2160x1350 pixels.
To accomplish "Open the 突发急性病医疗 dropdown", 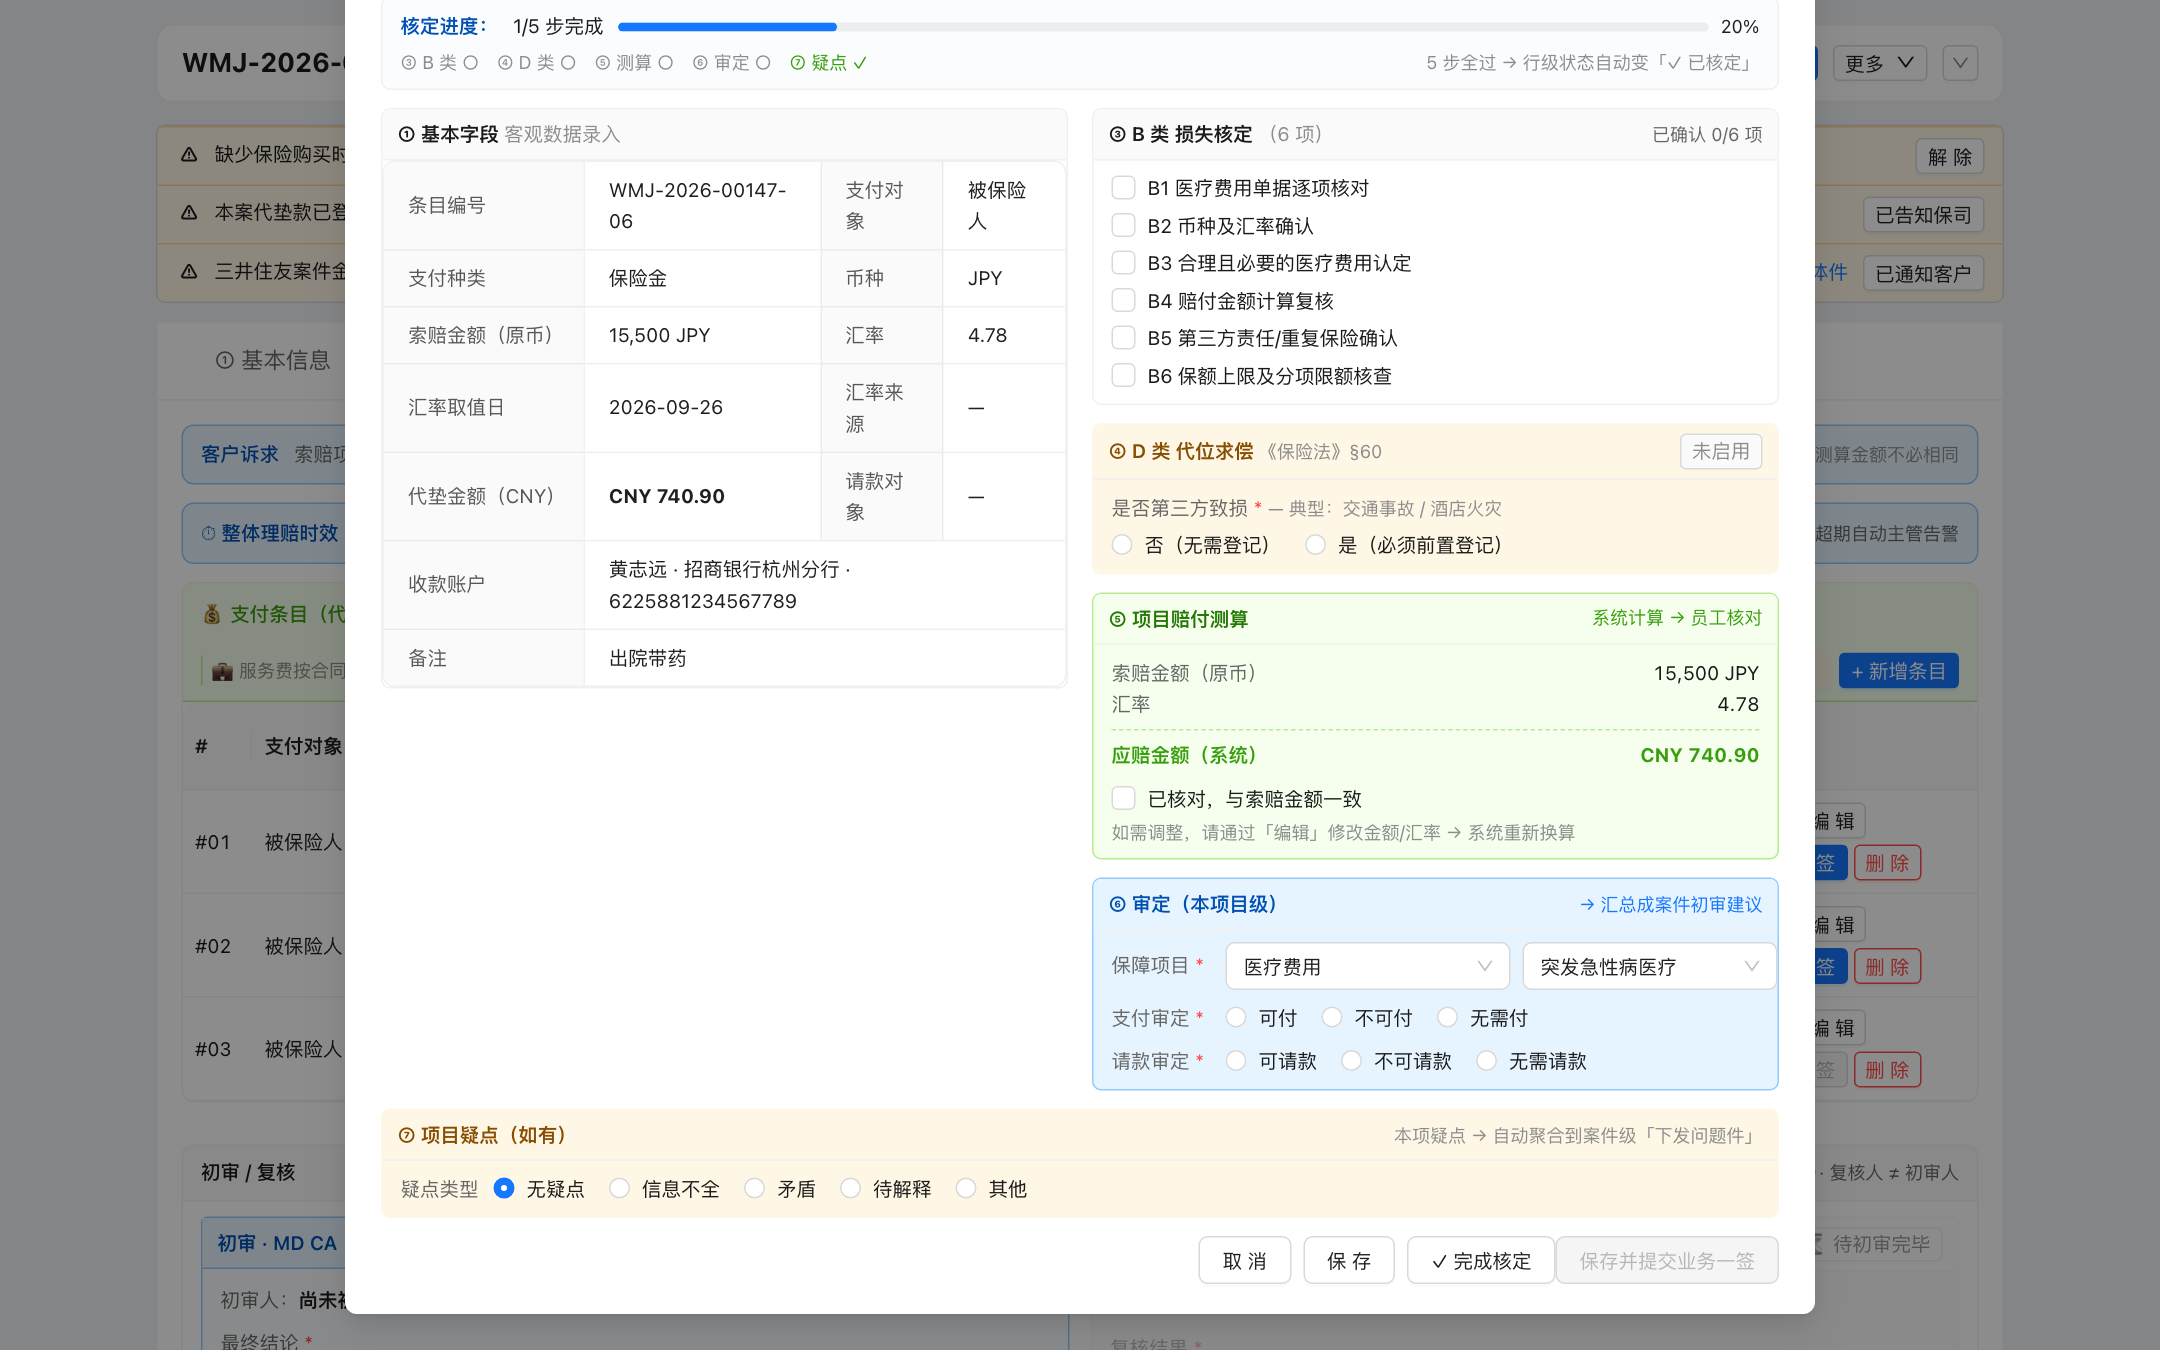I will [1649, 967].
